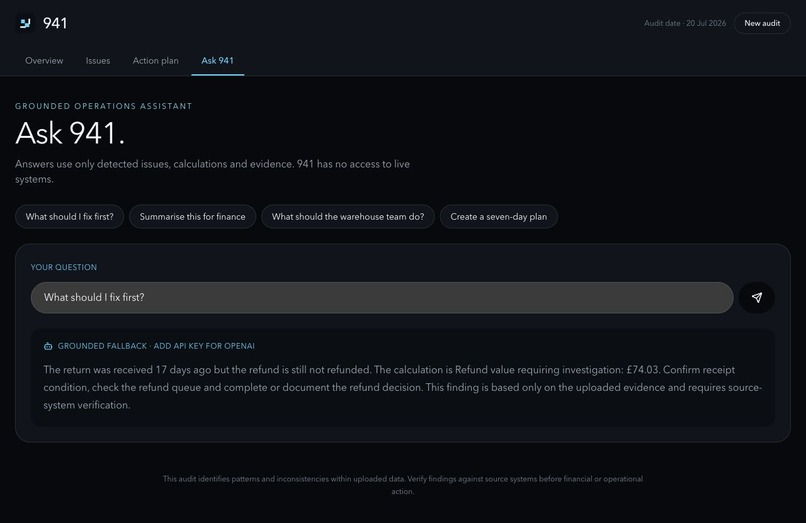The image size is (806, 523).
Task: Click the 'Ask 941.' heading
Action: [70, 133]
